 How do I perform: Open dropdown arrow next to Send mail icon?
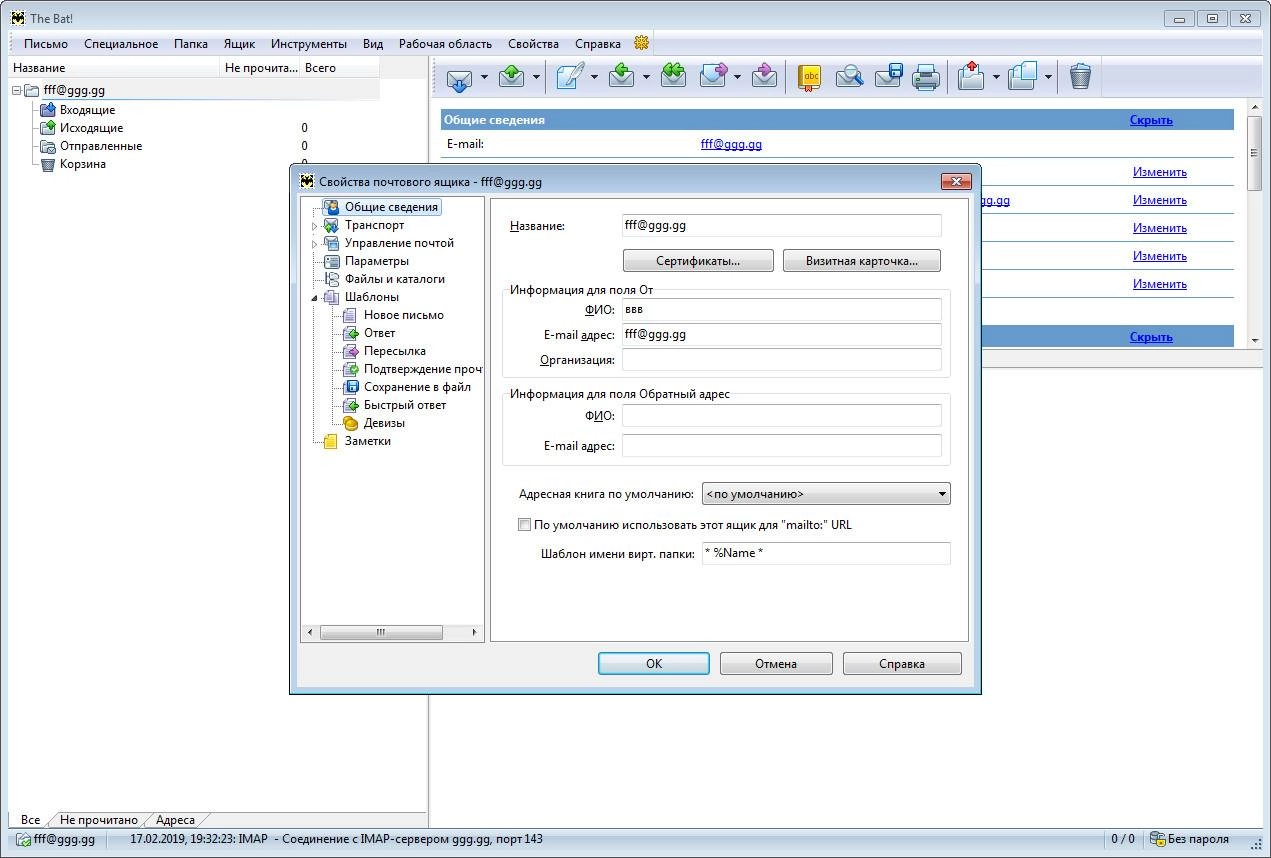click(536, 77)
